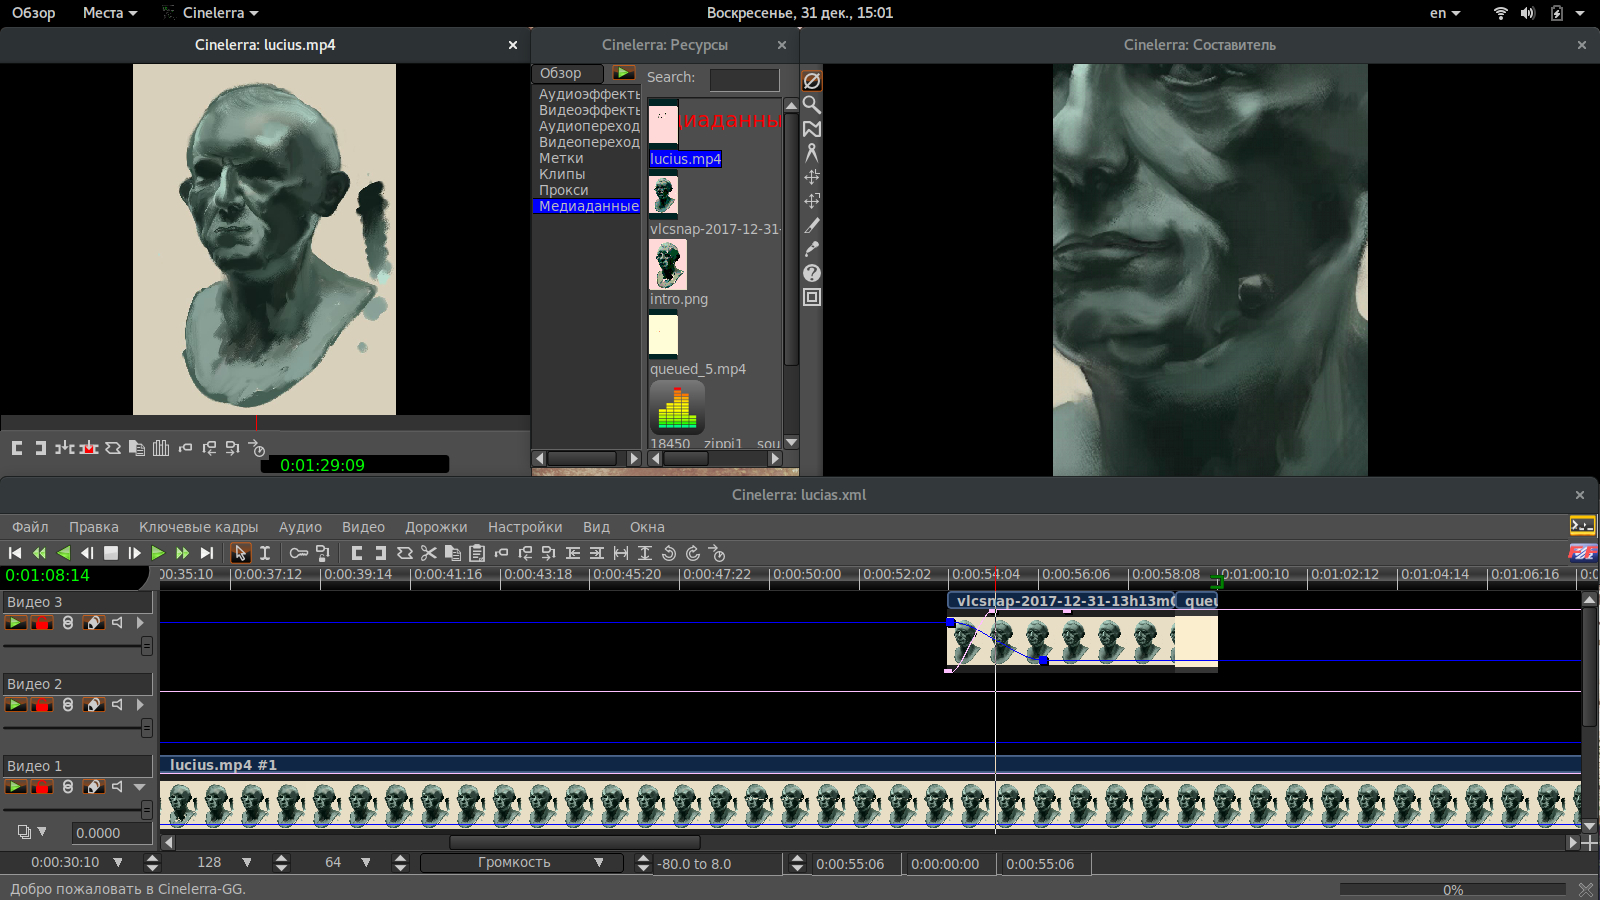Open the Громкость automation type dropdown
The width and height of the screenshot is (1600, 900).
click(522, 863)
